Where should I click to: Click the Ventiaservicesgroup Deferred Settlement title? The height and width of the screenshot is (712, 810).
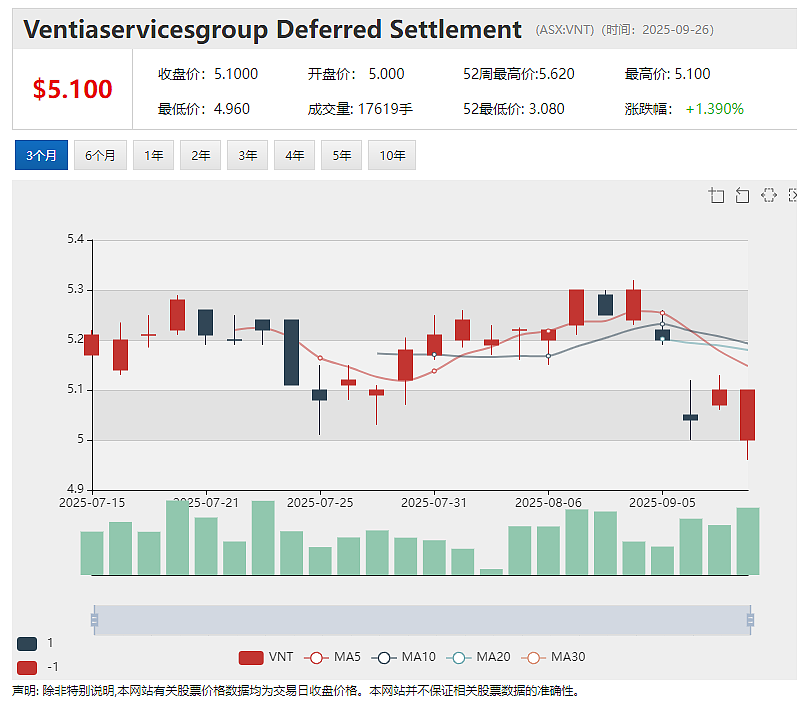tap(272, 29)
